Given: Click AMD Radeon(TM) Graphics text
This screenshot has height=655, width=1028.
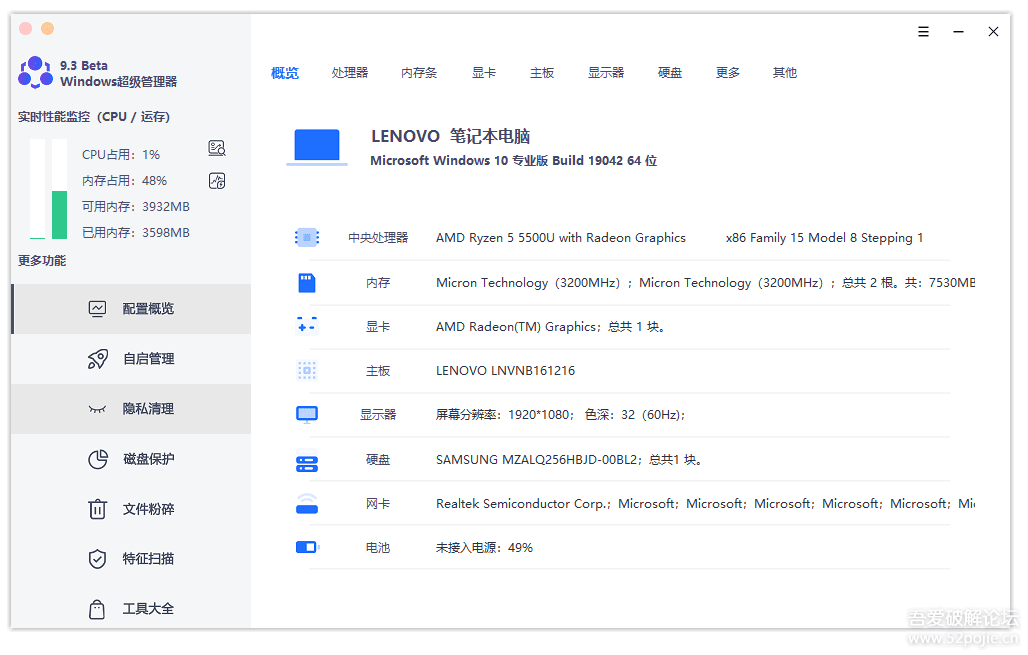Looking at the screenshot, I should click(x=551, y=327).
